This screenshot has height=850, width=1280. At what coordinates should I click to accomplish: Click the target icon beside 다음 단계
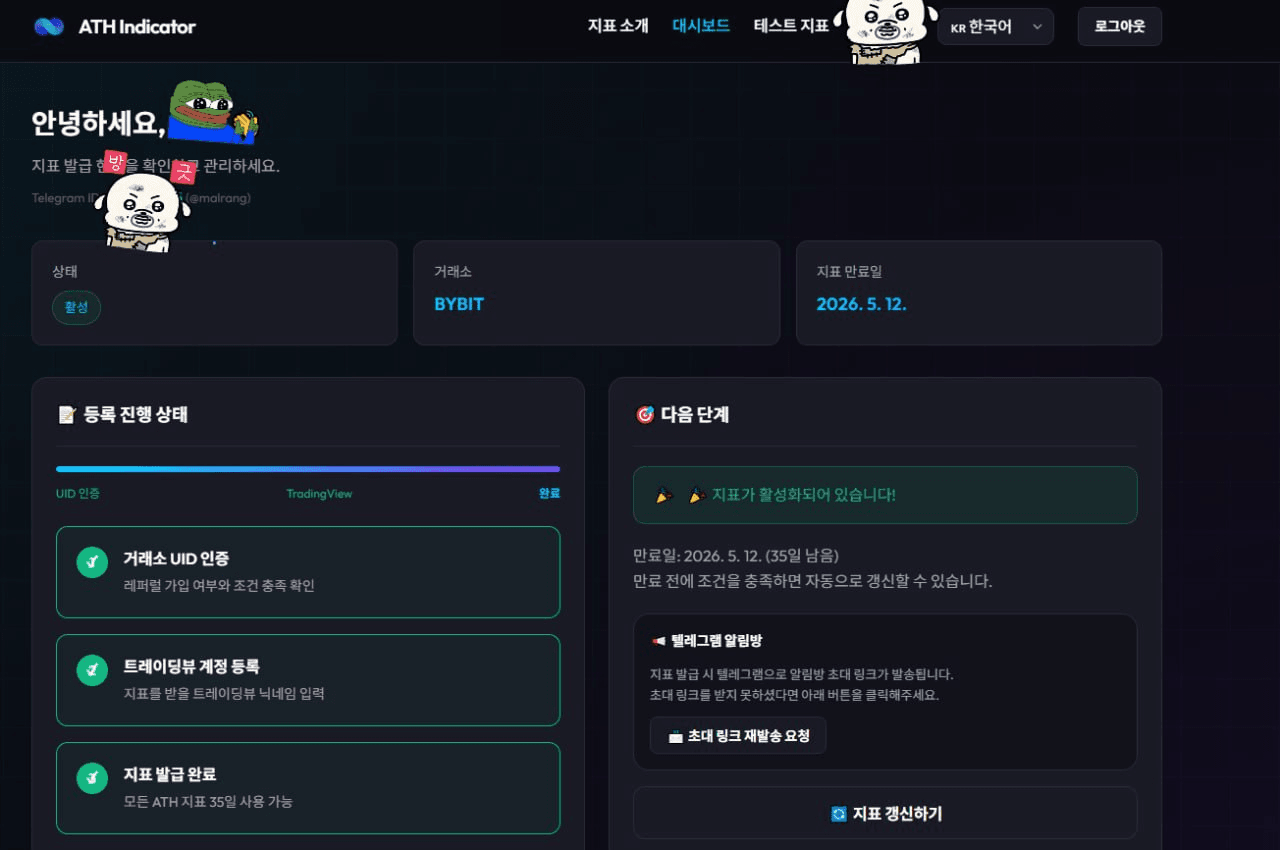pyautogui.click(x=644, y=414)
